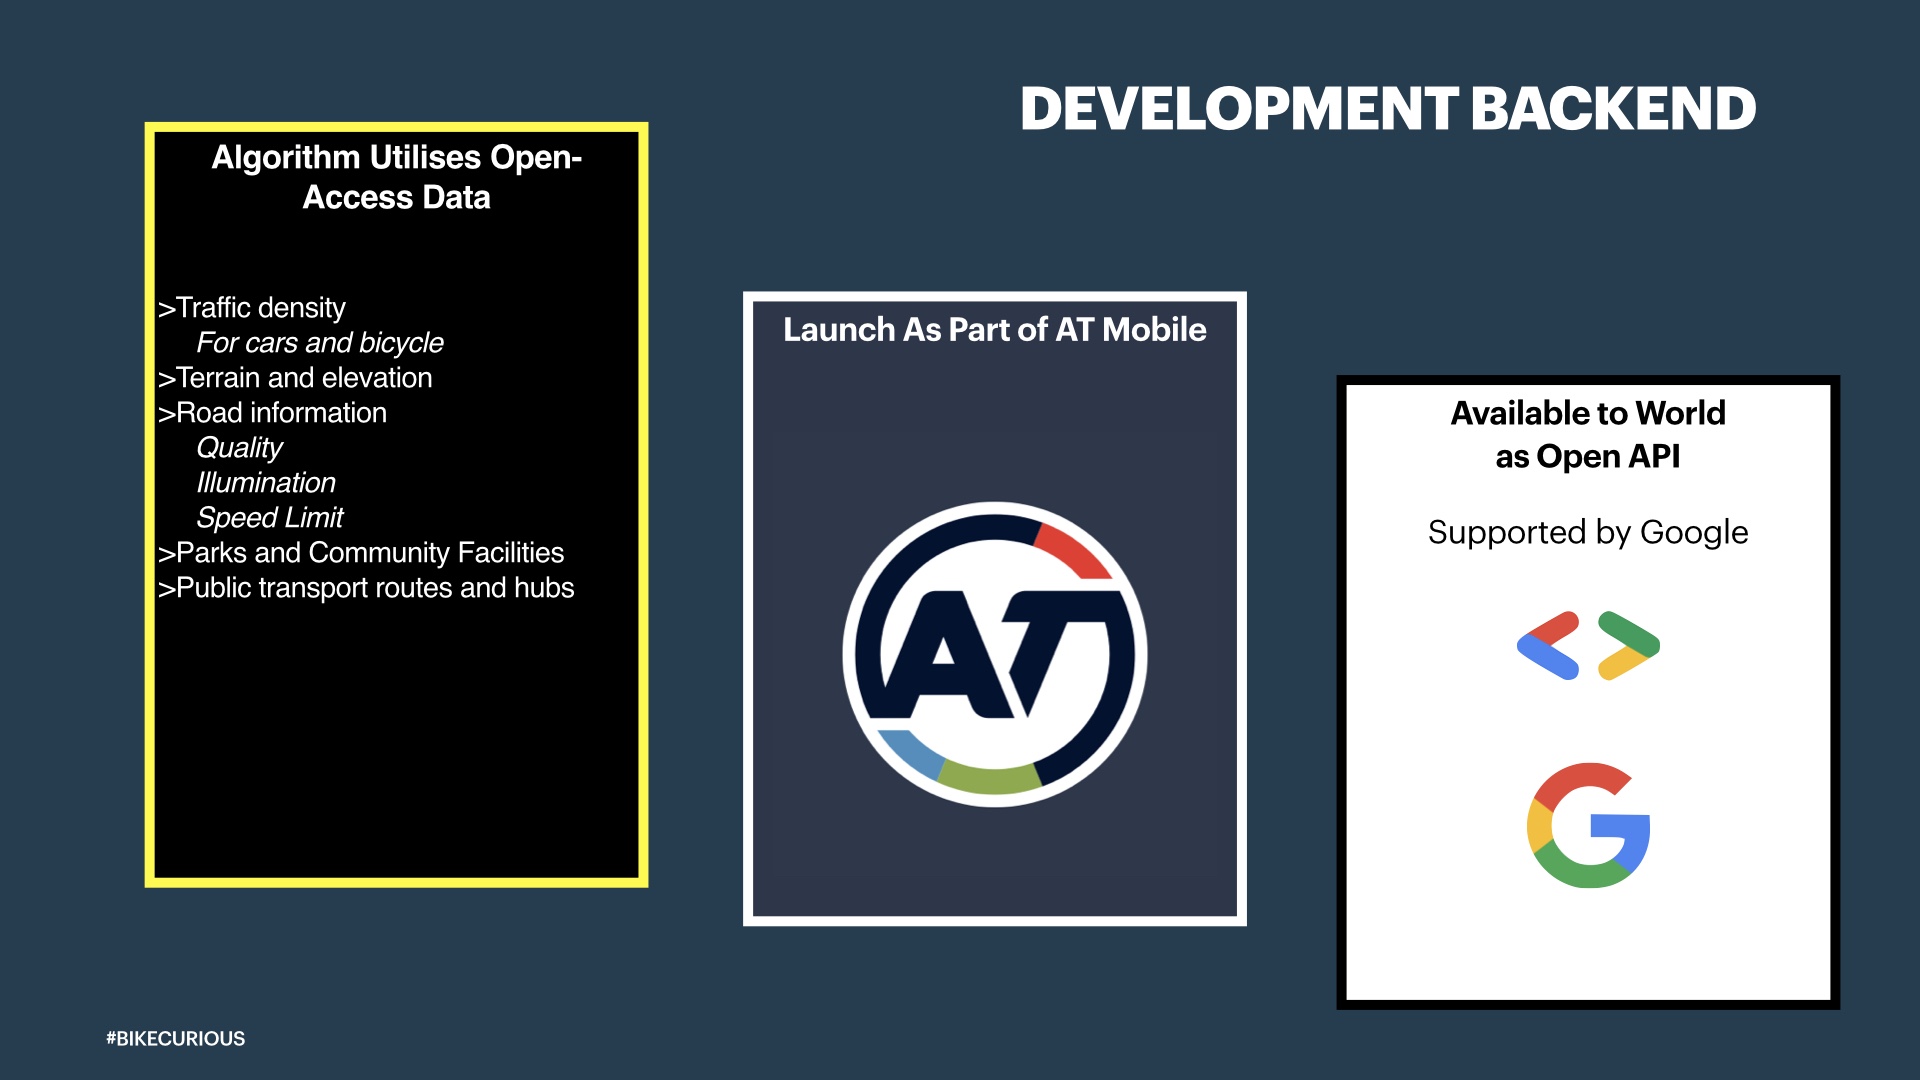
Task: Click the Google Developers angle brackets logo
Action: click(1588, 646)
